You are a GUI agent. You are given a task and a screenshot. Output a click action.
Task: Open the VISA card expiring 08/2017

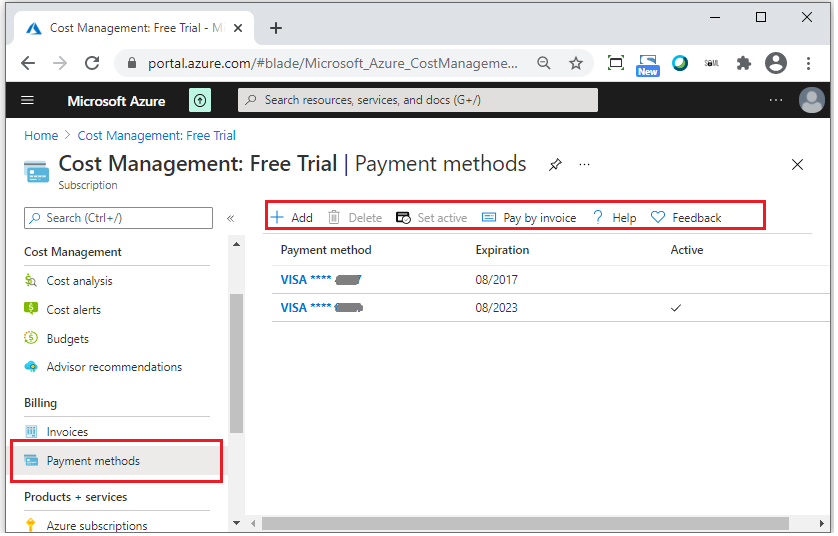(322, 281)
